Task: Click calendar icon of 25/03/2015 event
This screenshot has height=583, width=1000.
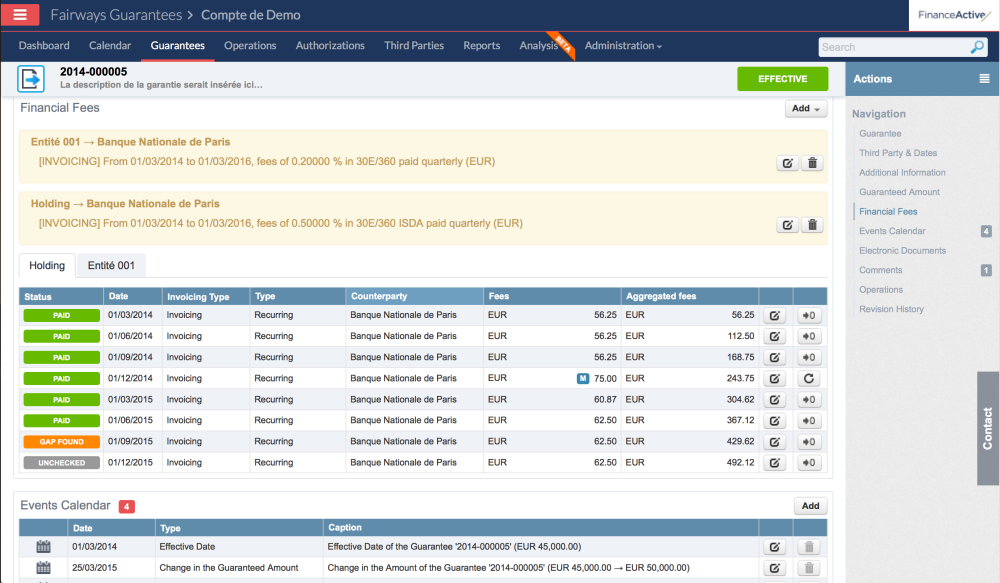Action: 43,568
